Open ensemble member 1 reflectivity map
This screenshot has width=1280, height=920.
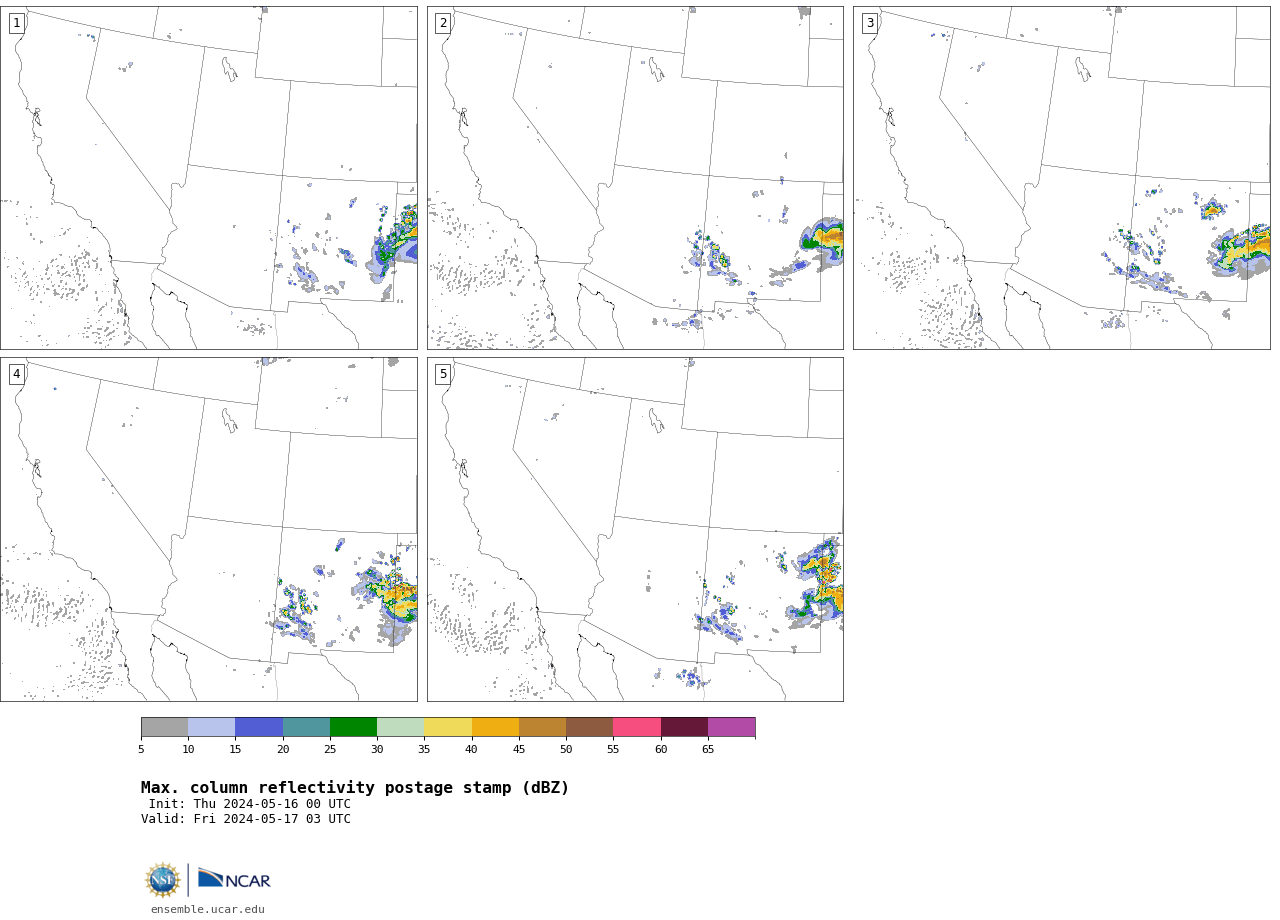209,178
